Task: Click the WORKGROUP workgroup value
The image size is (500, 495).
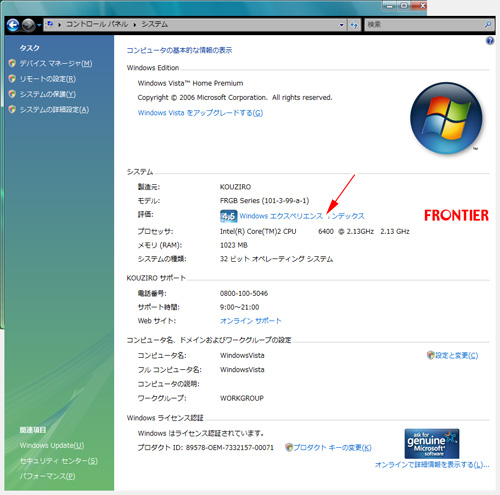Action: pyautogui.click(x=242, y=398)
